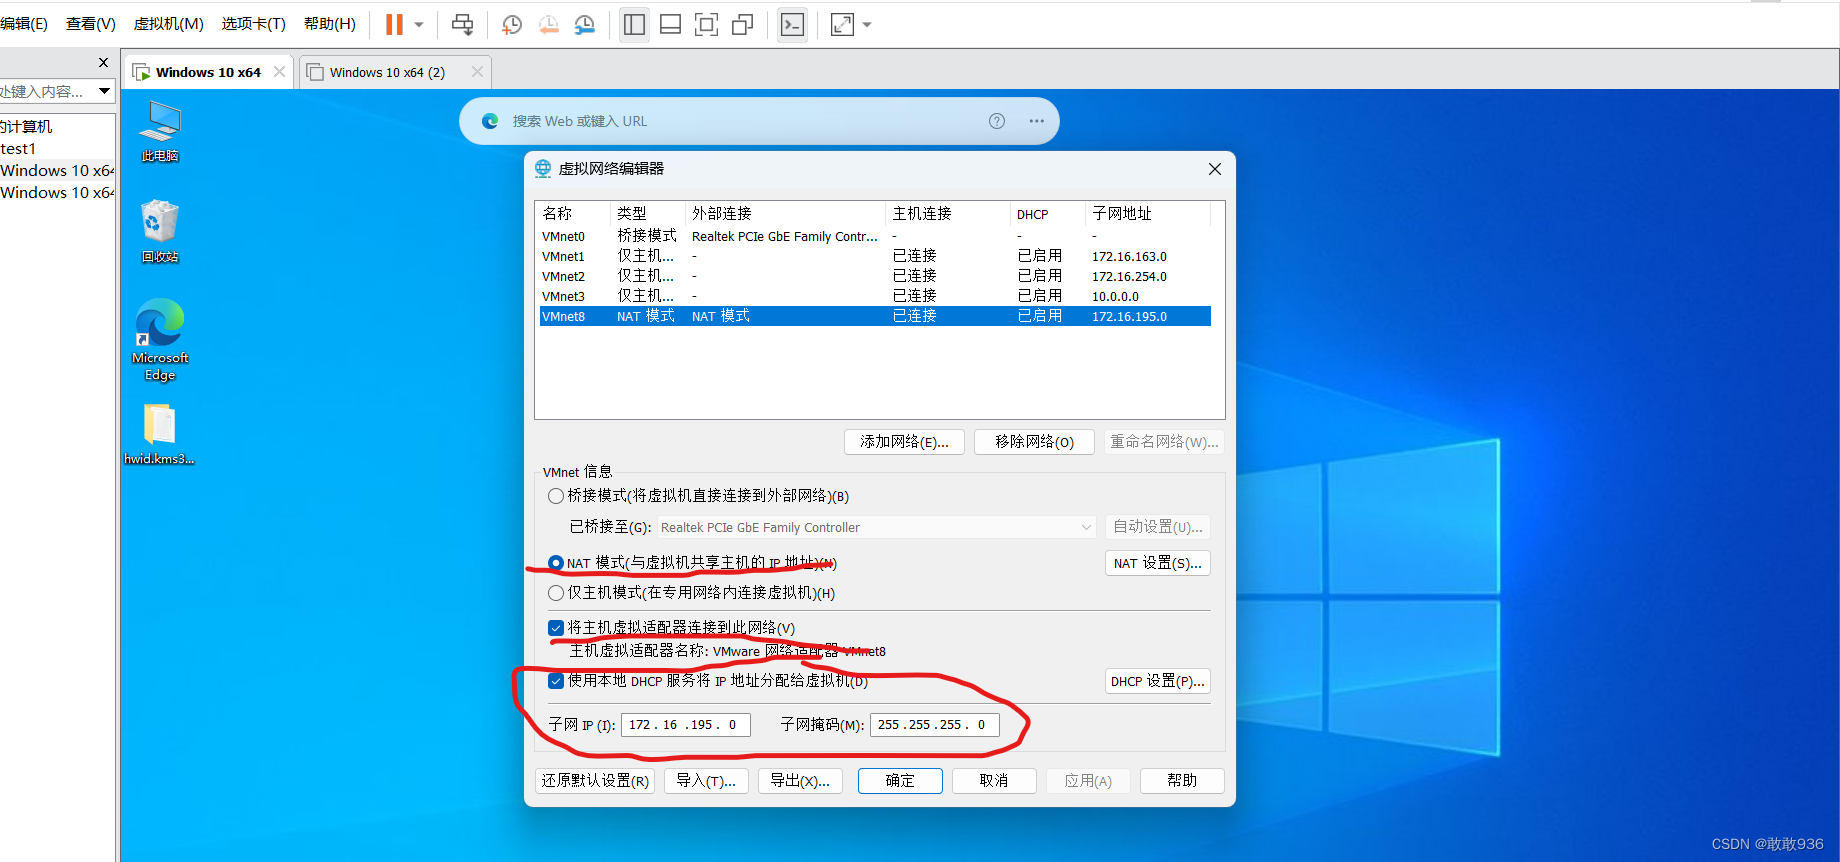
Task: Select the VMnet3 row in network list
Action: point(875,296)
